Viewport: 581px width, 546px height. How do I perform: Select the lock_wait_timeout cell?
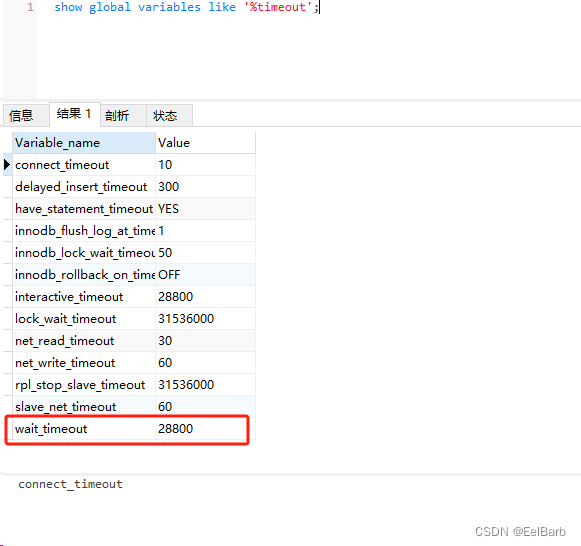84,319
